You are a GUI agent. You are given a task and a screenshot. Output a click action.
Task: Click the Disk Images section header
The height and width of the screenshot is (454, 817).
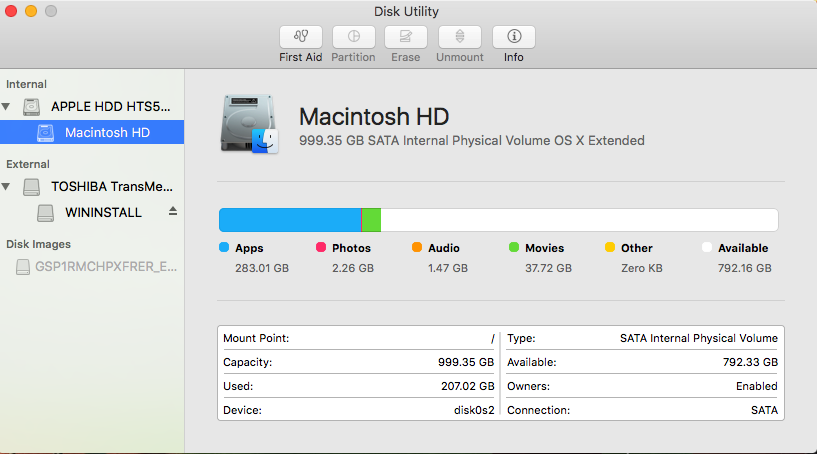(x=39, y=244)
